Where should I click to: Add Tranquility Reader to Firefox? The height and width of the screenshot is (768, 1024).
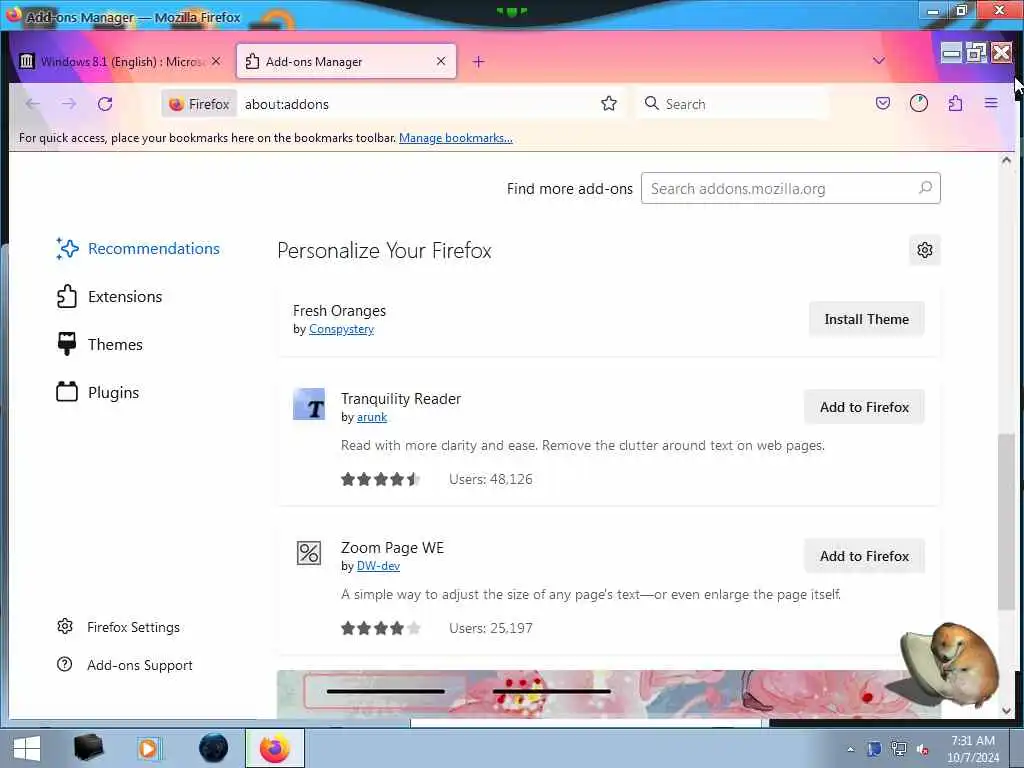[865, 407]
